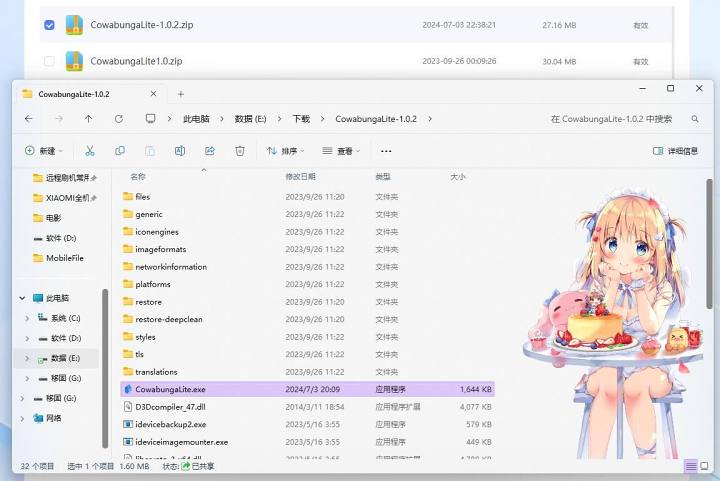Image resolution: width=720 pixels, height=481 pixels.
Task: Check the CowabungaLite1.0.zip checkbox
Action: 49,61
